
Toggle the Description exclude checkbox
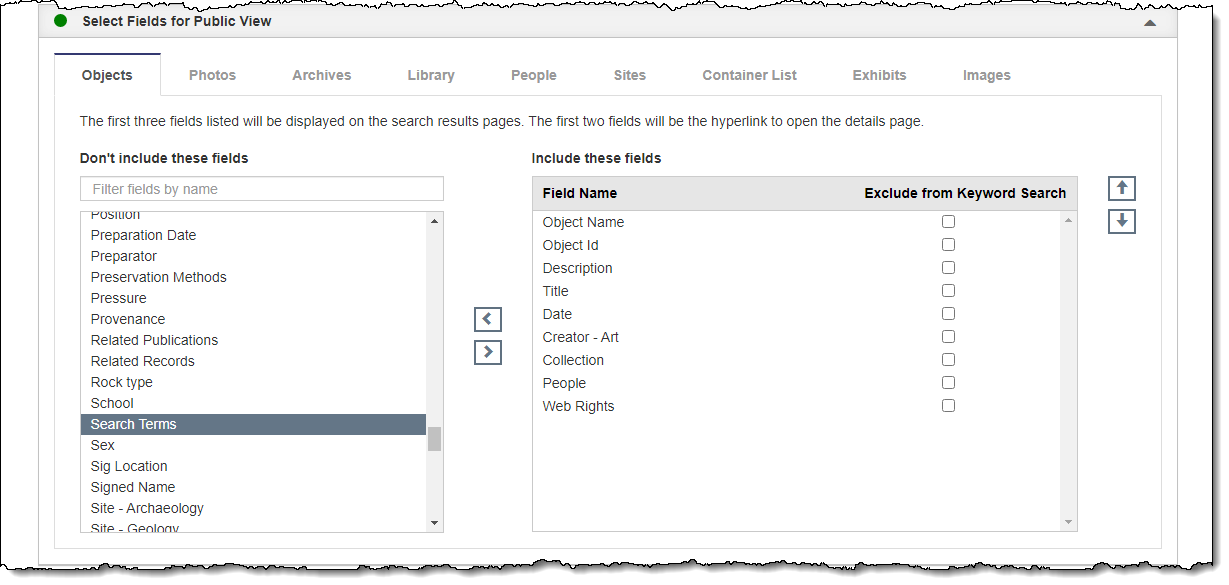pyautogui.click(x=948, y=268)
